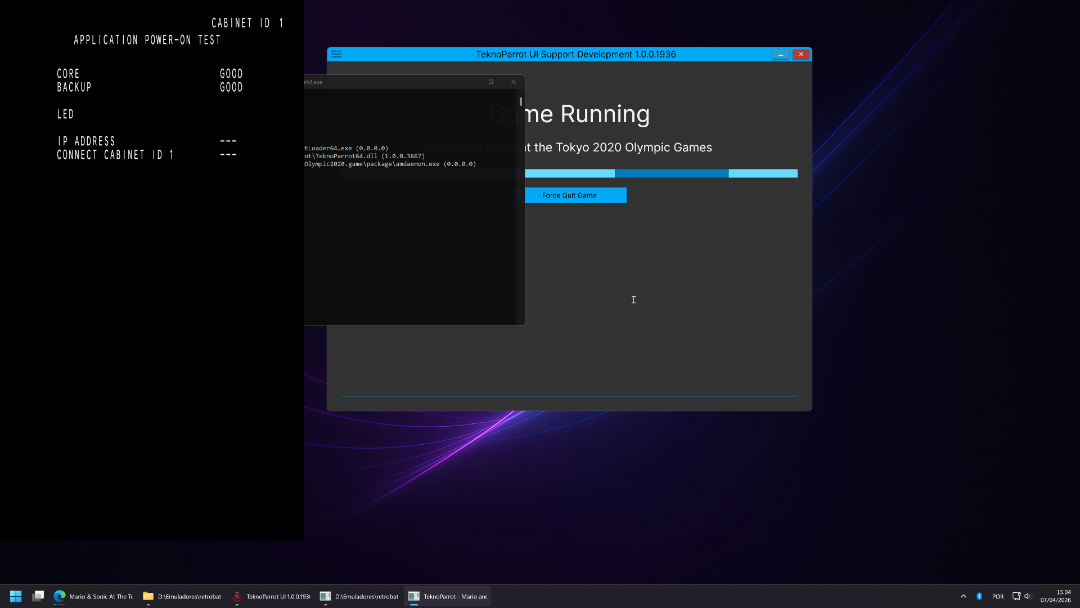Minimize the TeknoParrot UI window
The image size is (1080, 608).
coord(780,54)
